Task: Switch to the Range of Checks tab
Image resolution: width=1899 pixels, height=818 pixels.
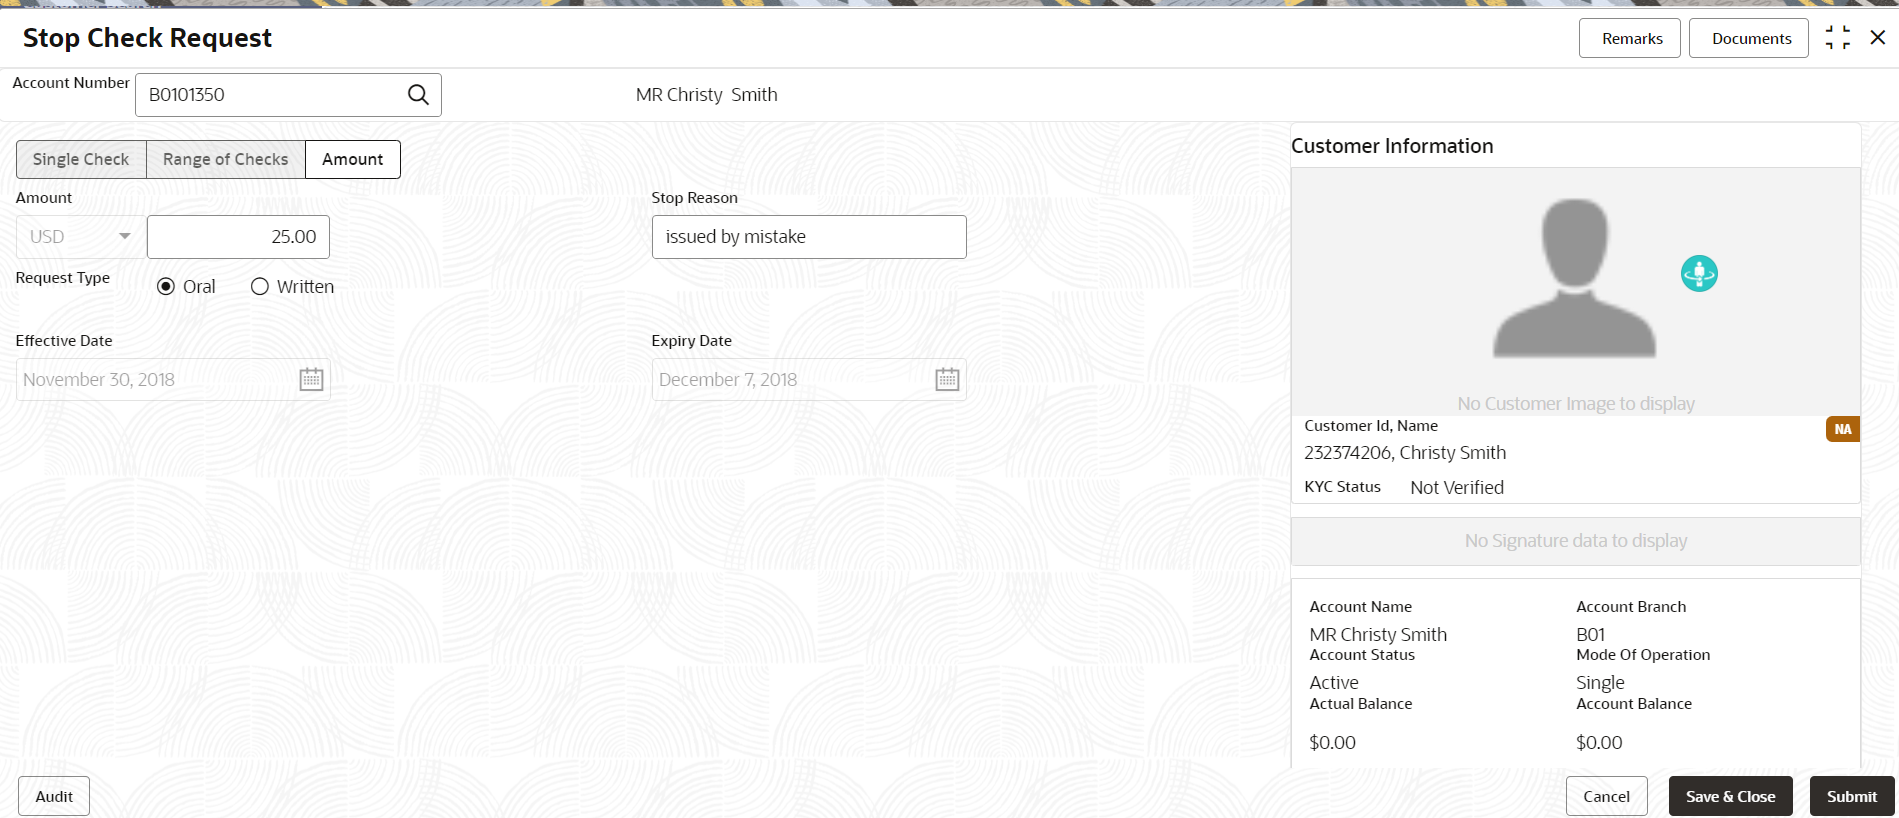Action: coord(226,159)
